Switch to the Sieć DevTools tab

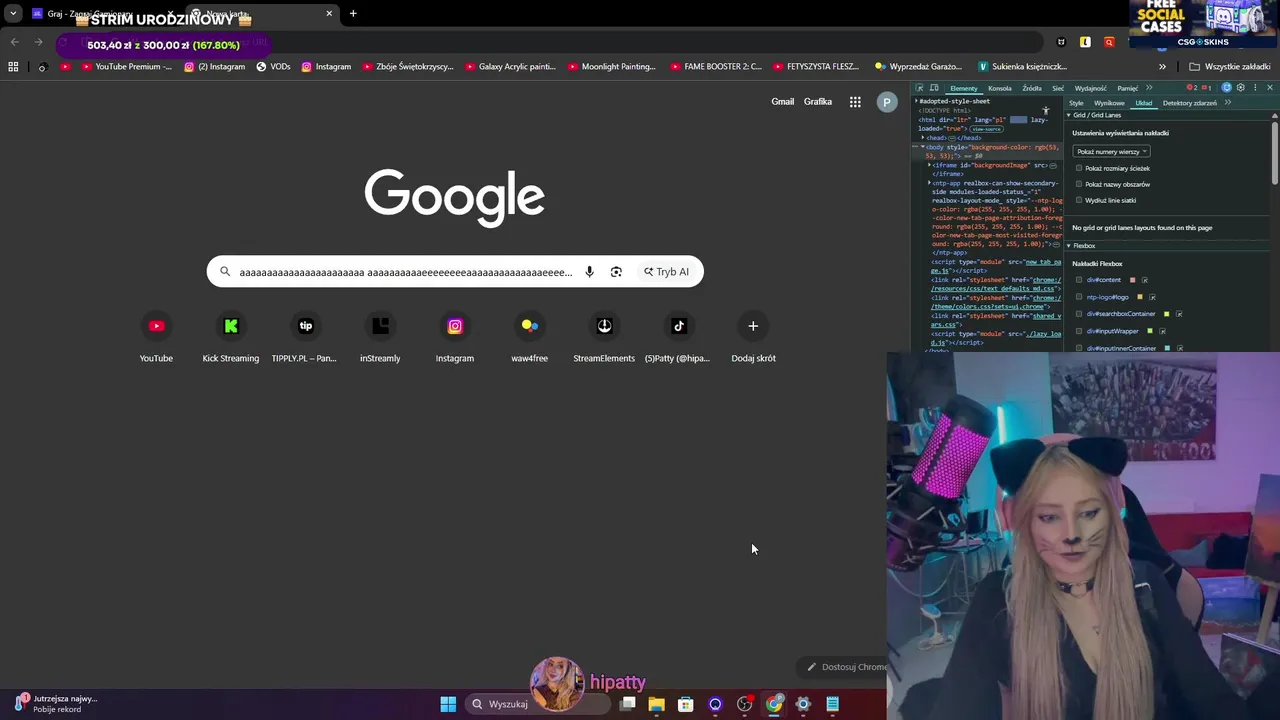1058,88
